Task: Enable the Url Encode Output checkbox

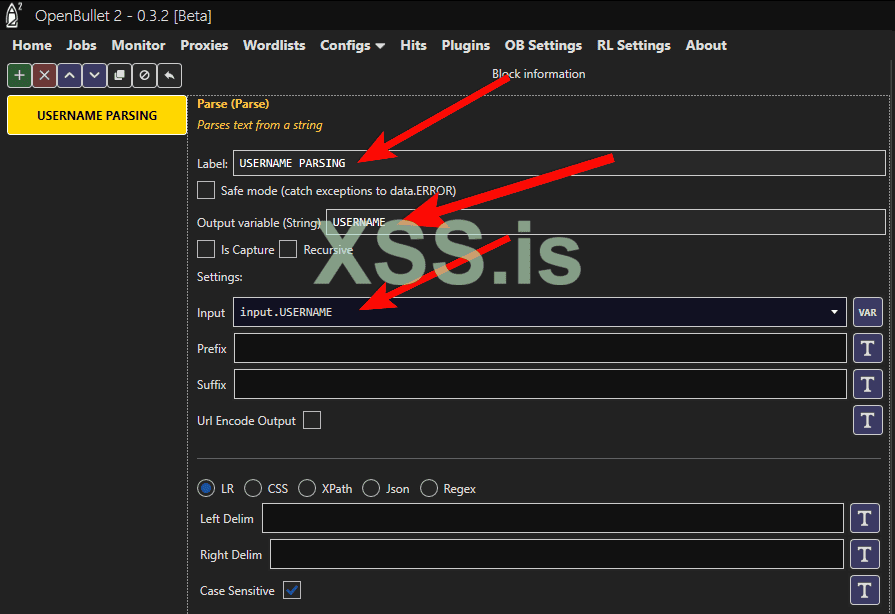Action: coord(312,420)
